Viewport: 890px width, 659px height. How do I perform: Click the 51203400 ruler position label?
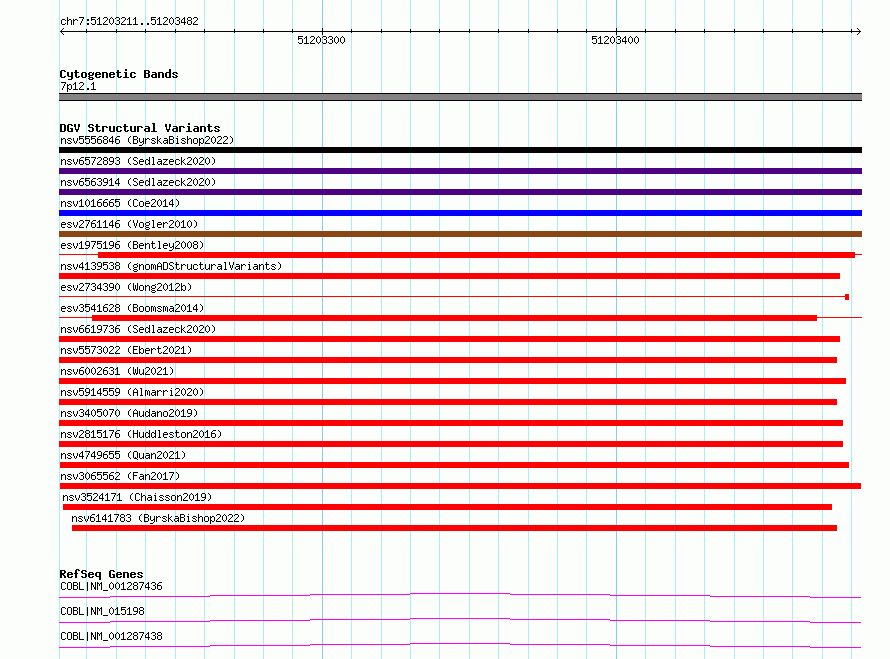click(615, 40)
